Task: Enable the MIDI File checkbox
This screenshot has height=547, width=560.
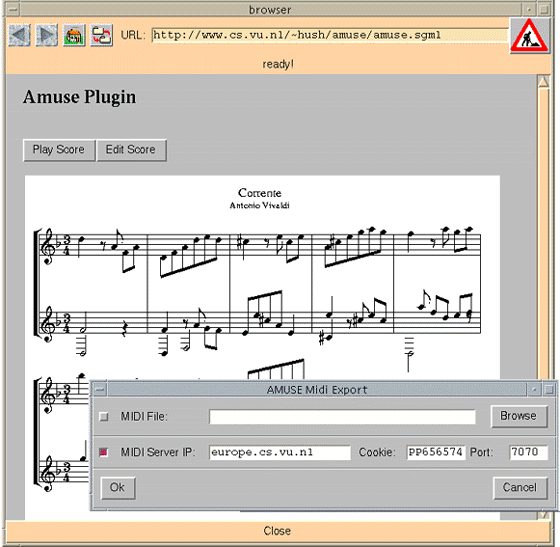Action: click(x=104, y=417)
